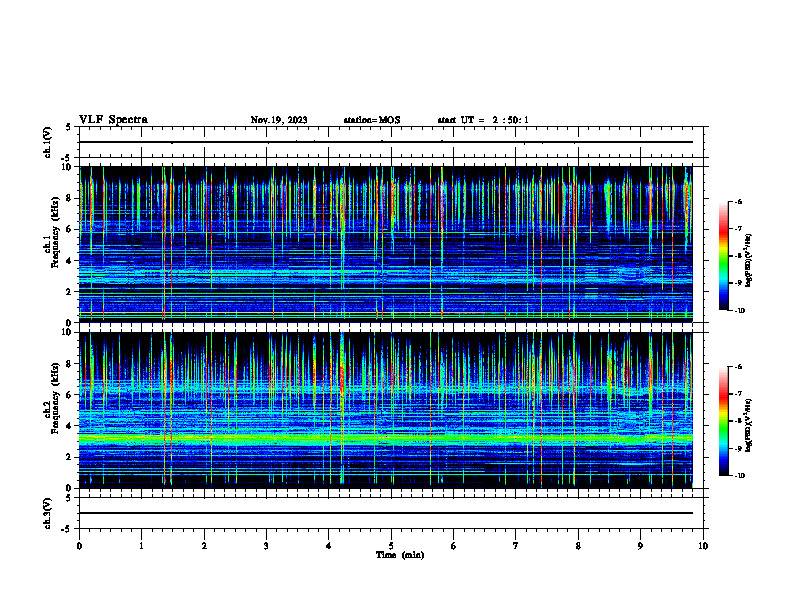Viewport: 792px width, 612px height.
Task: Click time axis tick label "2"
Action: point(204,546)
